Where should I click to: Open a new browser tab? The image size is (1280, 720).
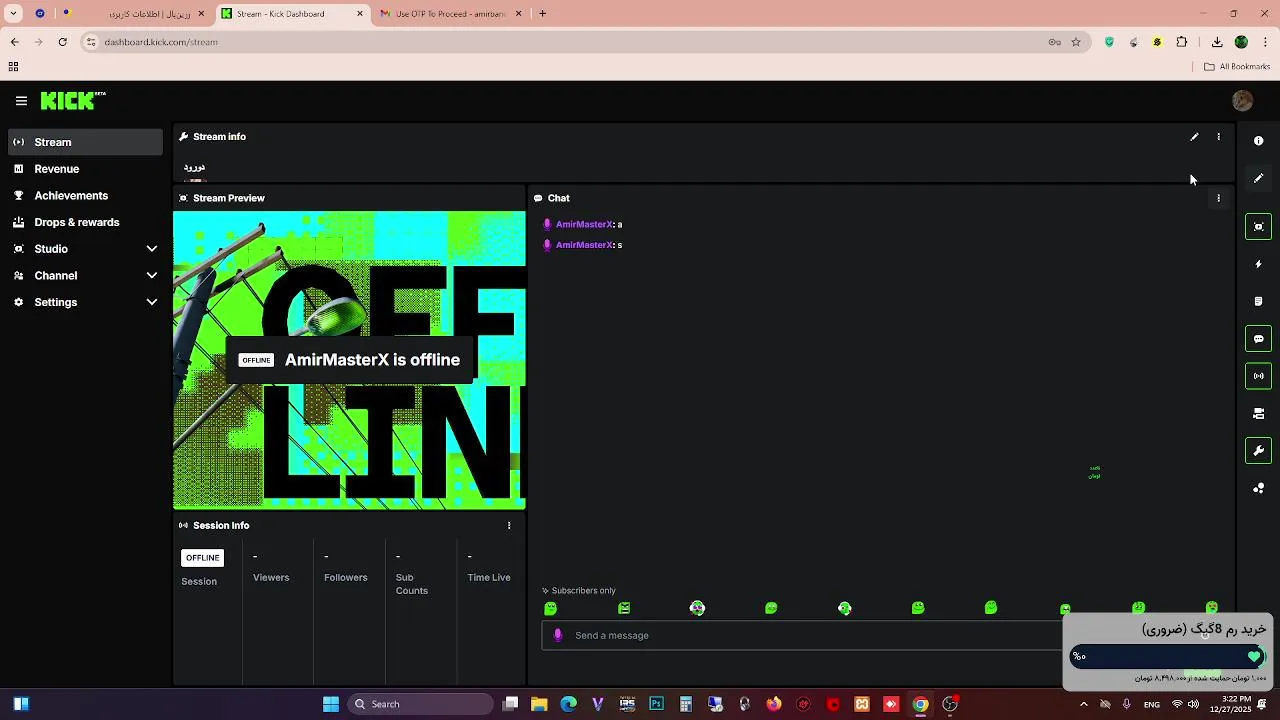[x=542, y=14]
